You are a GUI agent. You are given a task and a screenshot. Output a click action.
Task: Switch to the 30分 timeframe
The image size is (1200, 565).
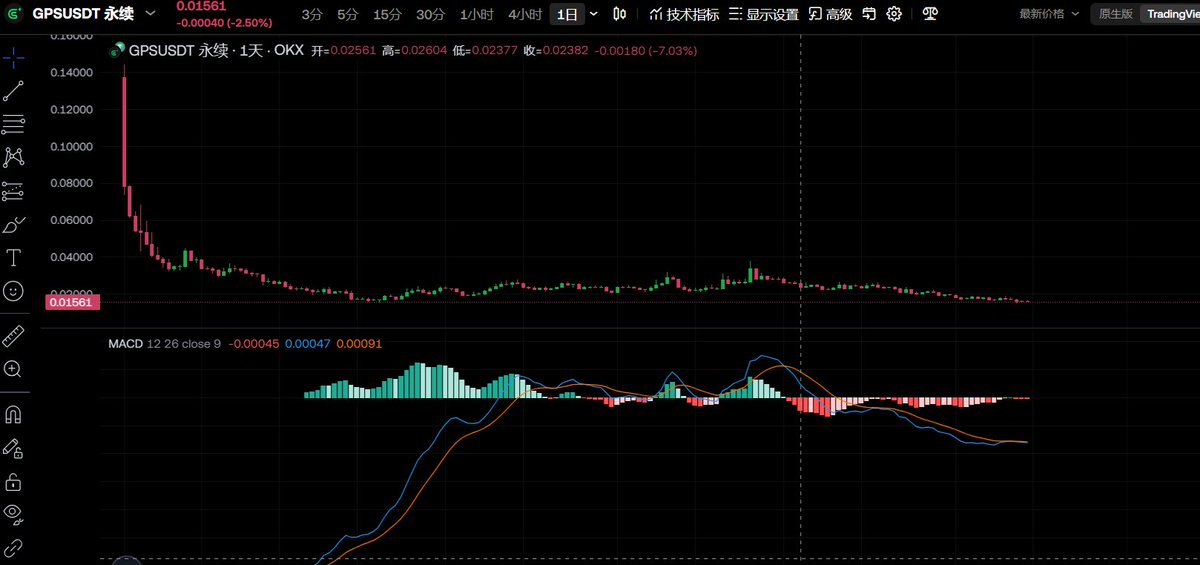(430, 14)
